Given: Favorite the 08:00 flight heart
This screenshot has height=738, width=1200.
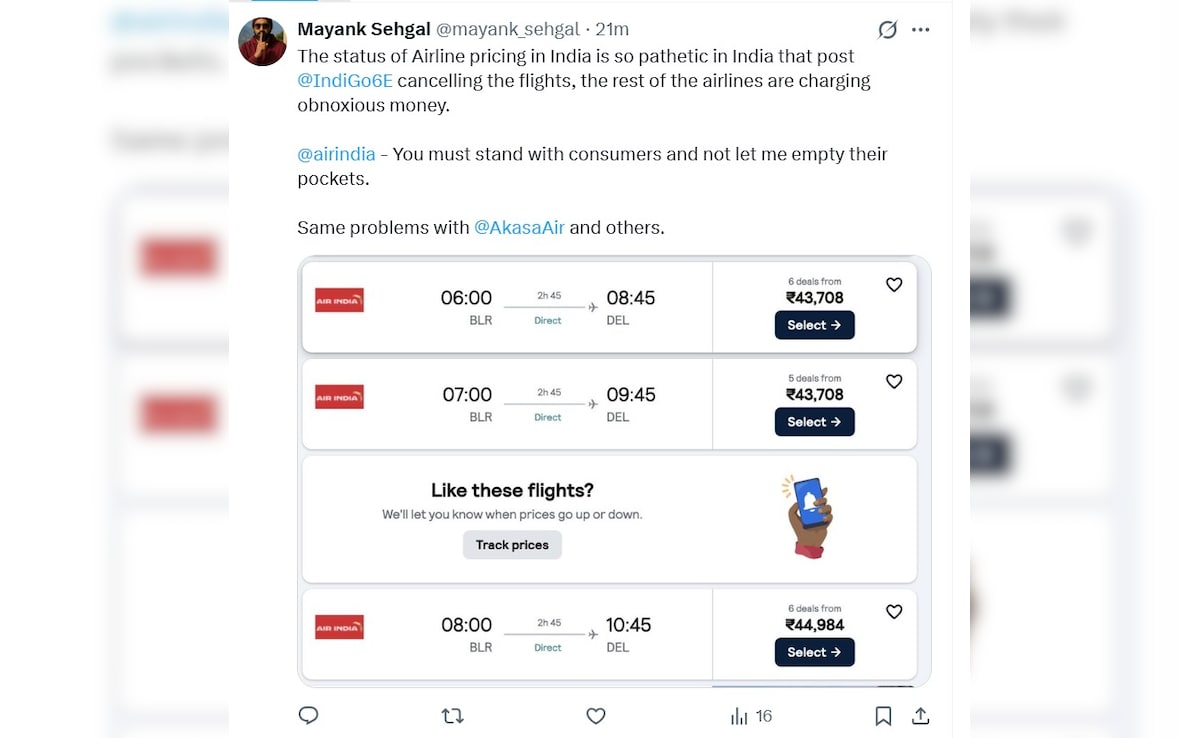Looking at the screenshot, I should point(894,612).
